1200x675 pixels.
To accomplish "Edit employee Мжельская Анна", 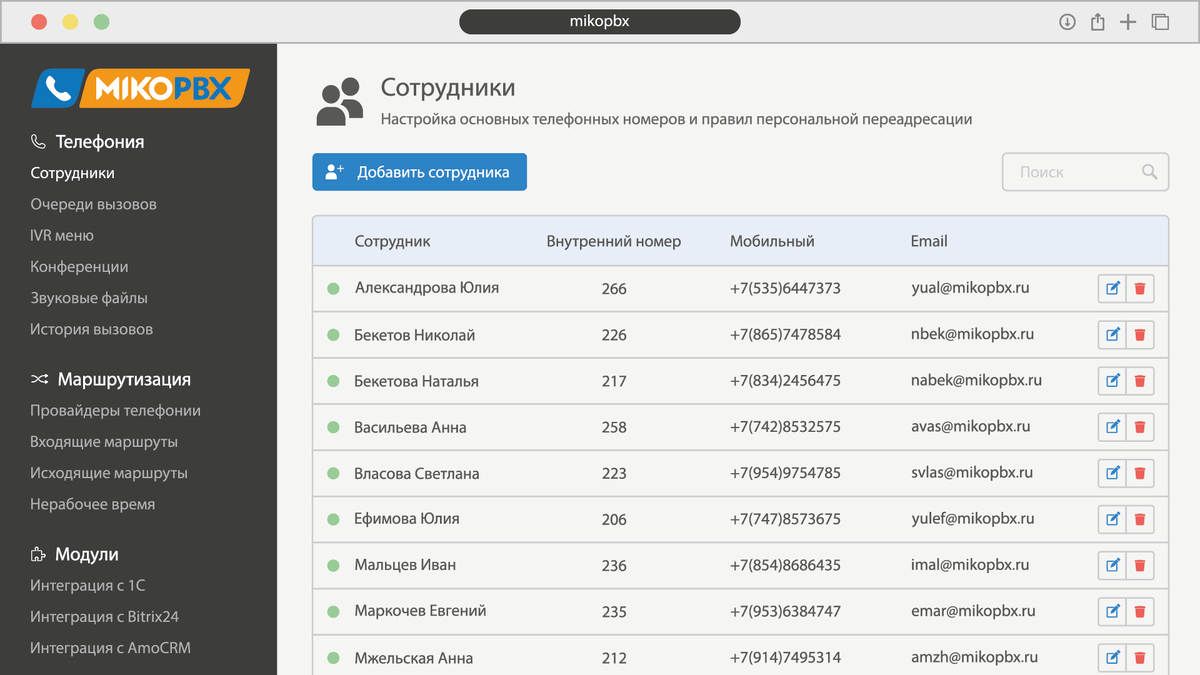I will coord(1112,657).
